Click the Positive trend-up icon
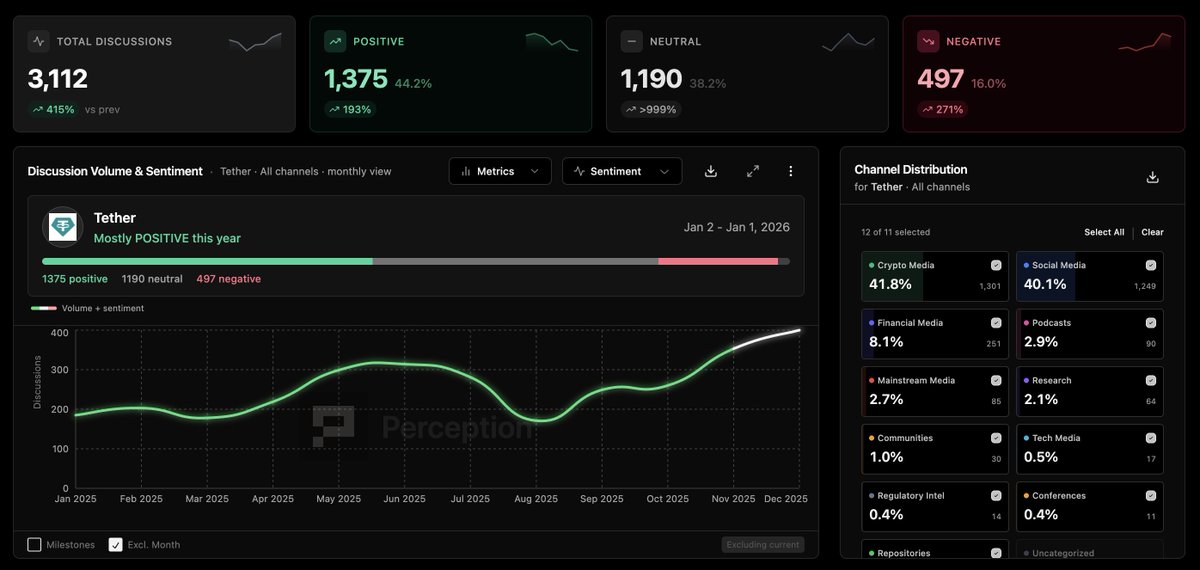The image size is (1200, 570). click(335, 42)
